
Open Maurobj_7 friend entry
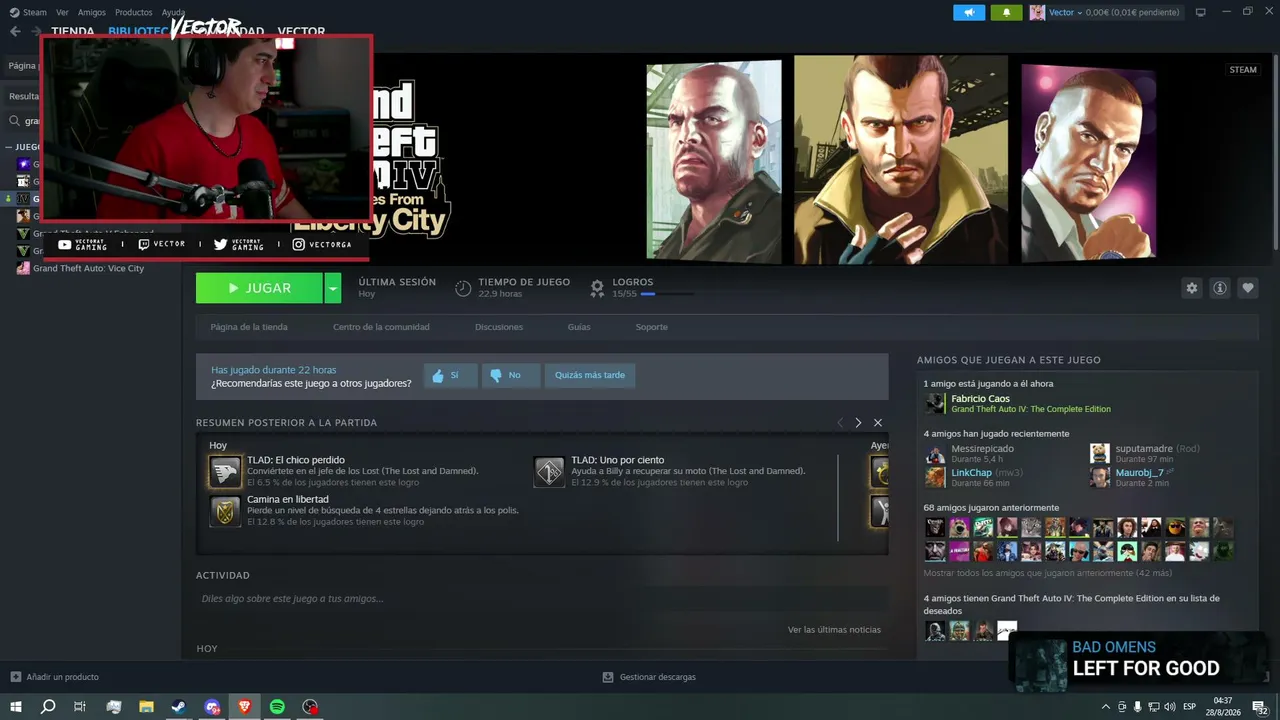tap(1140, 473)
